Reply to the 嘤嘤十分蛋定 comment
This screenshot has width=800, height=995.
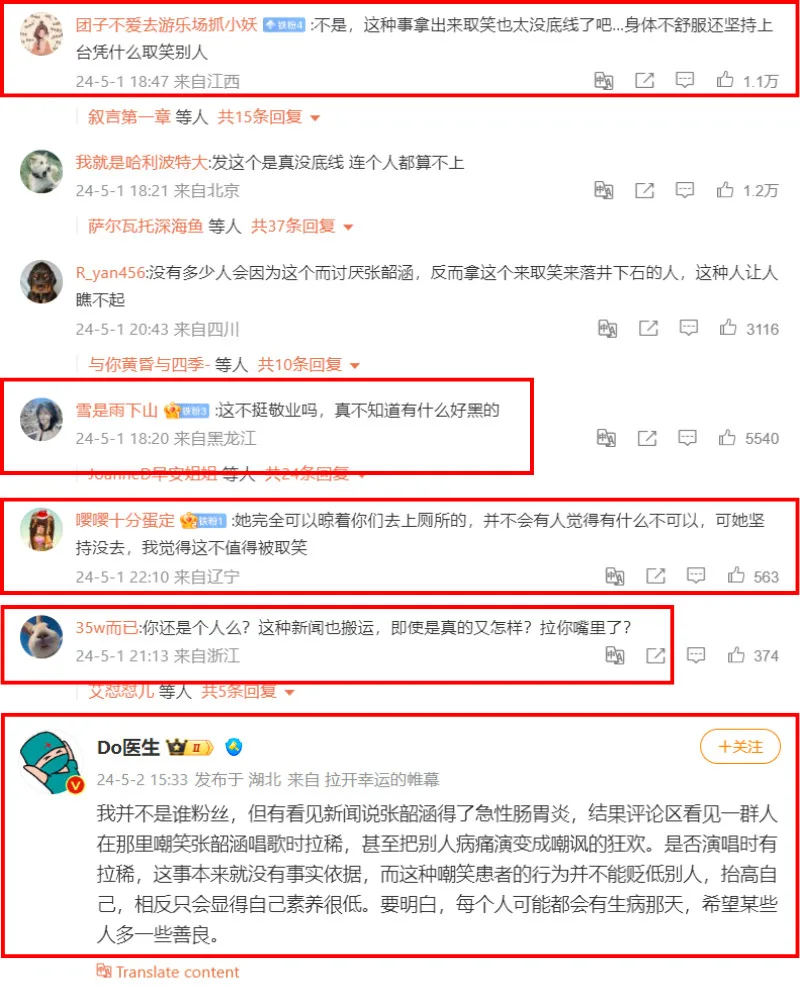[696, 576]
